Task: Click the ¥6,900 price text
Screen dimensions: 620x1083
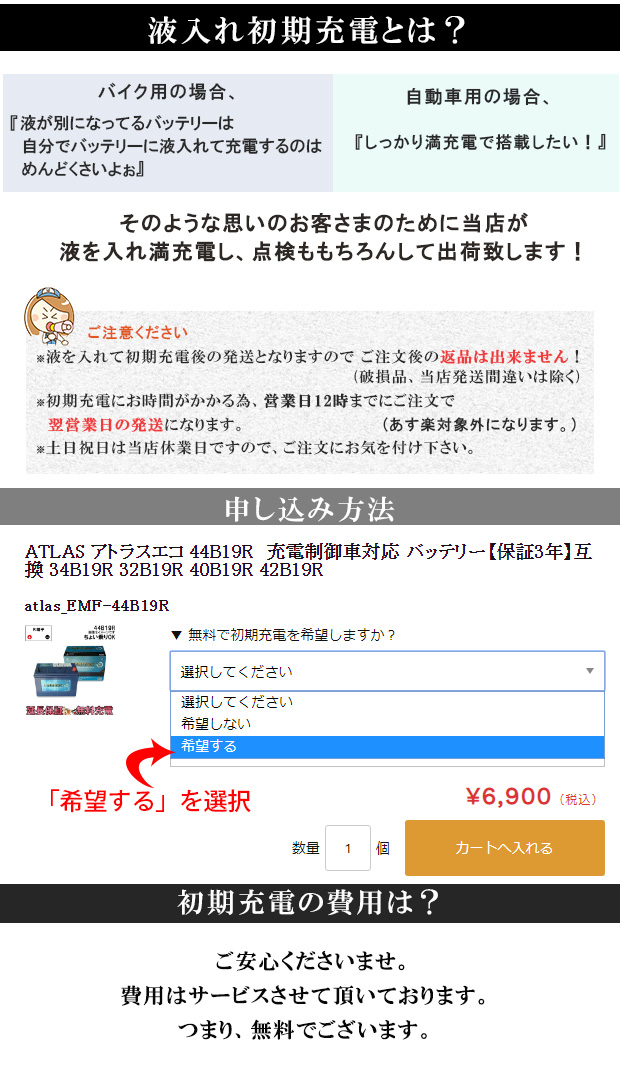Action: tap(509, 796)
